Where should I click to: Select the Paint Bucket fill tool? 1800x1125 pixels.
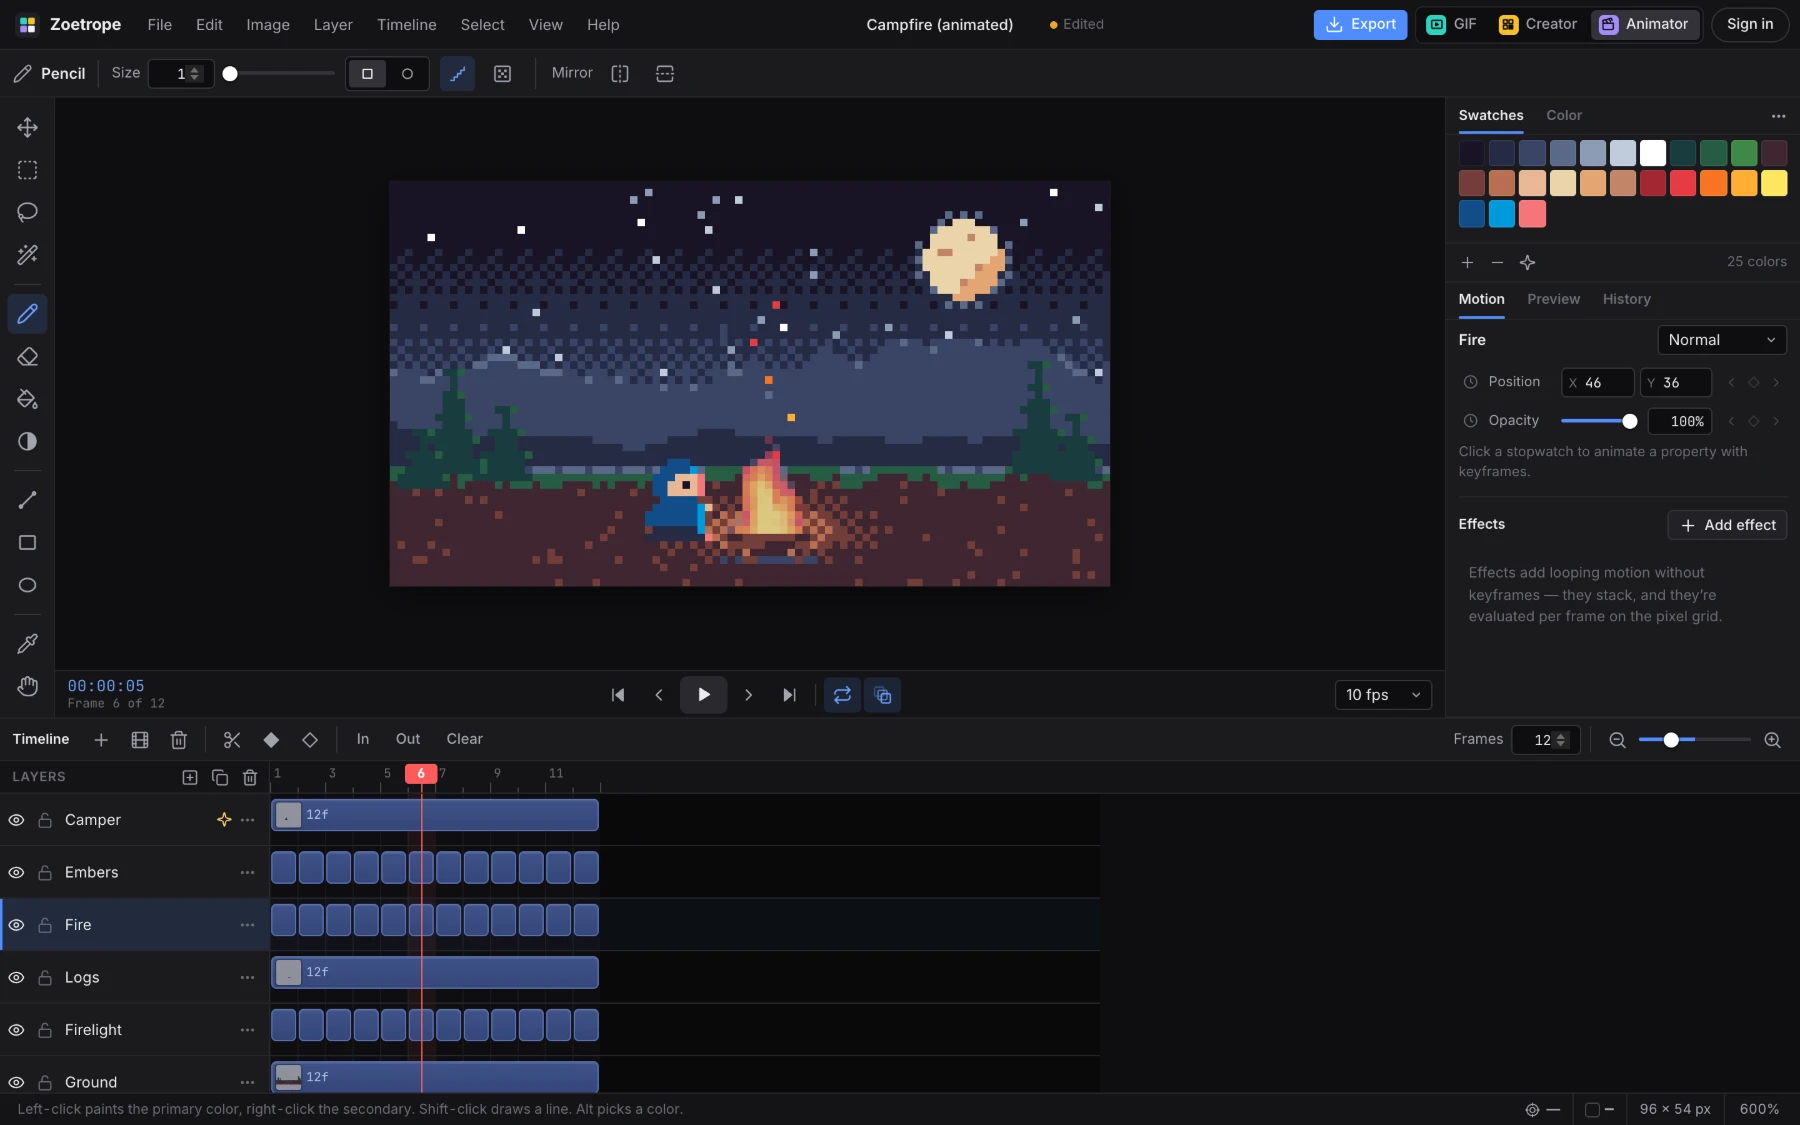pyautogui.click(x=27, y=399)
